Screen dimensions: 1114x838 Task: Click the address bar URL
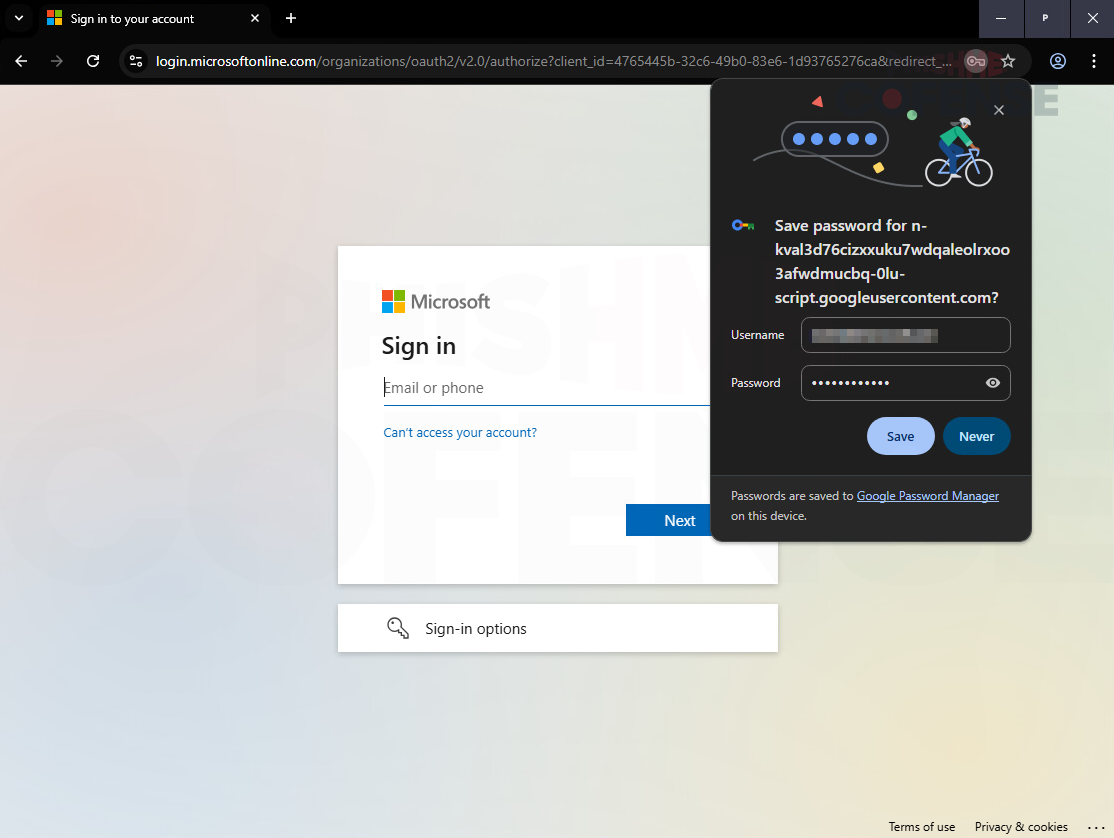[x=554, y=61]
